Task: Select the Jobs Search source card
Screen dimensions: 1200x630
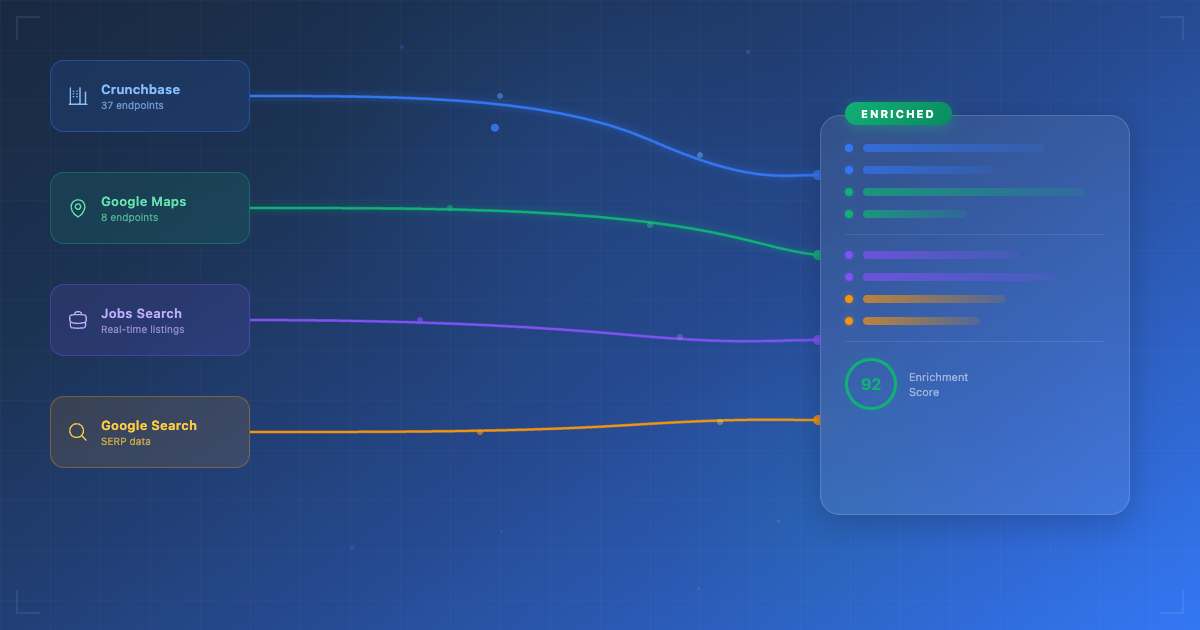Action: tap(150, 320)
